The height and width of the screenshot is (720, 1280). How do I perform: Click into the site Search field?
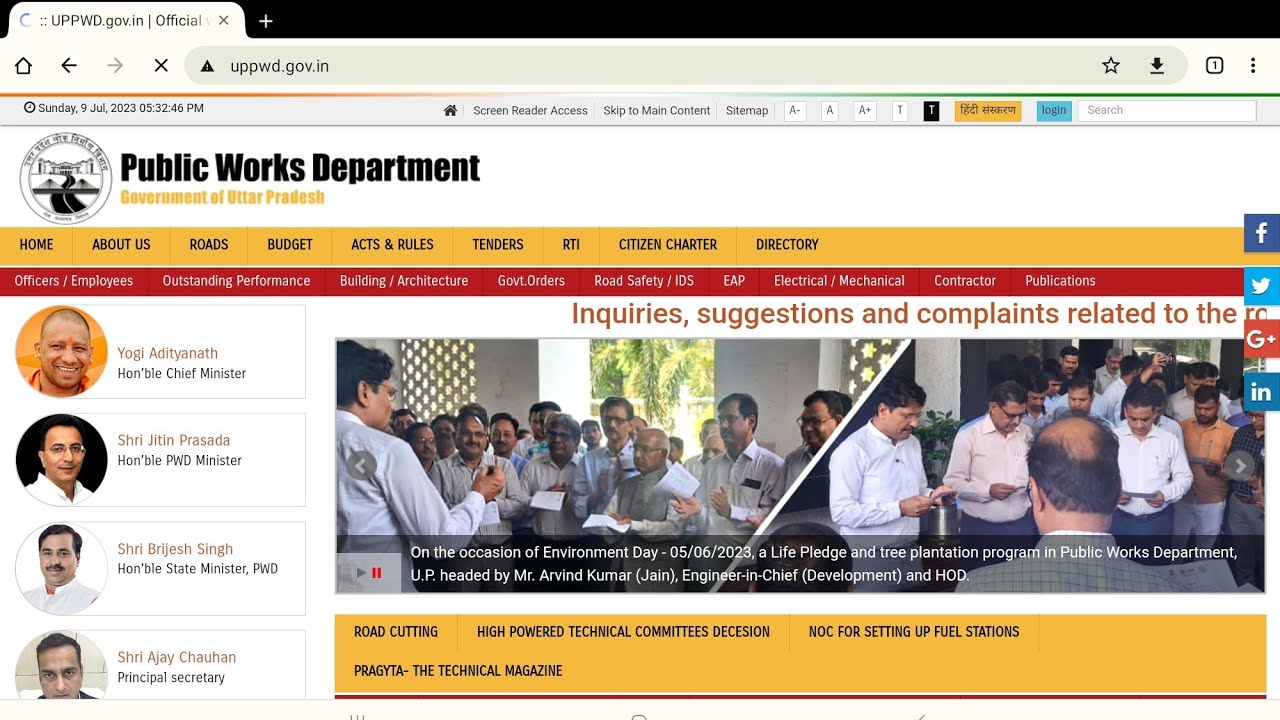(1166, 110)
